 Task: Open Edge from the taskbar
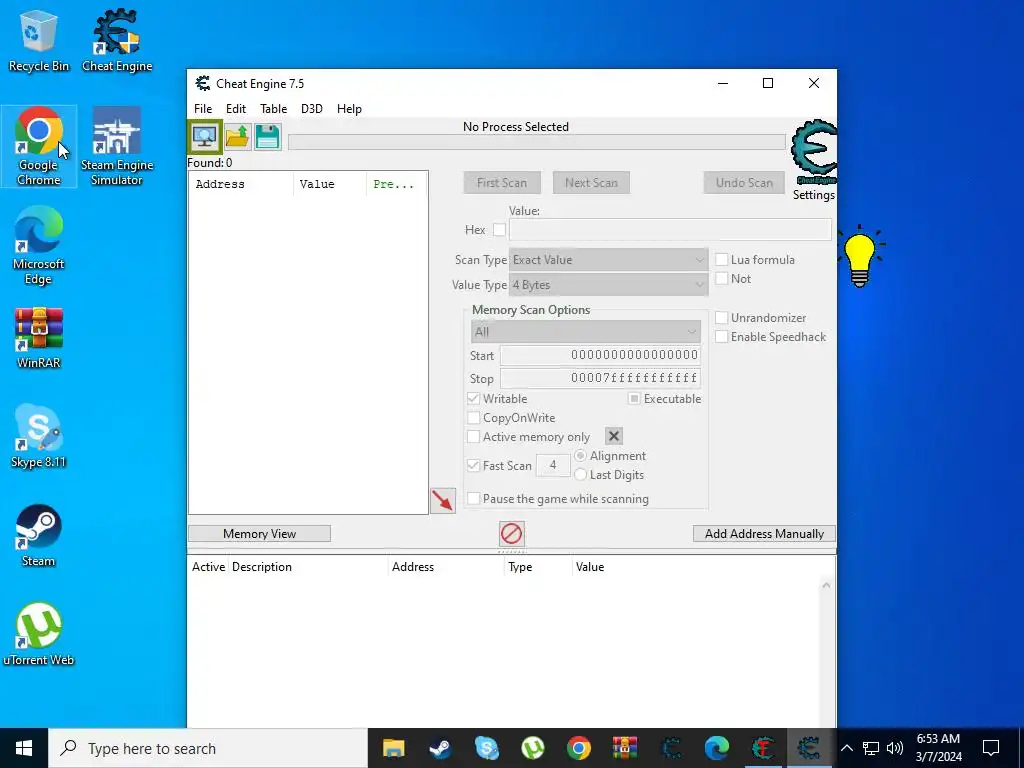(717, 748)
